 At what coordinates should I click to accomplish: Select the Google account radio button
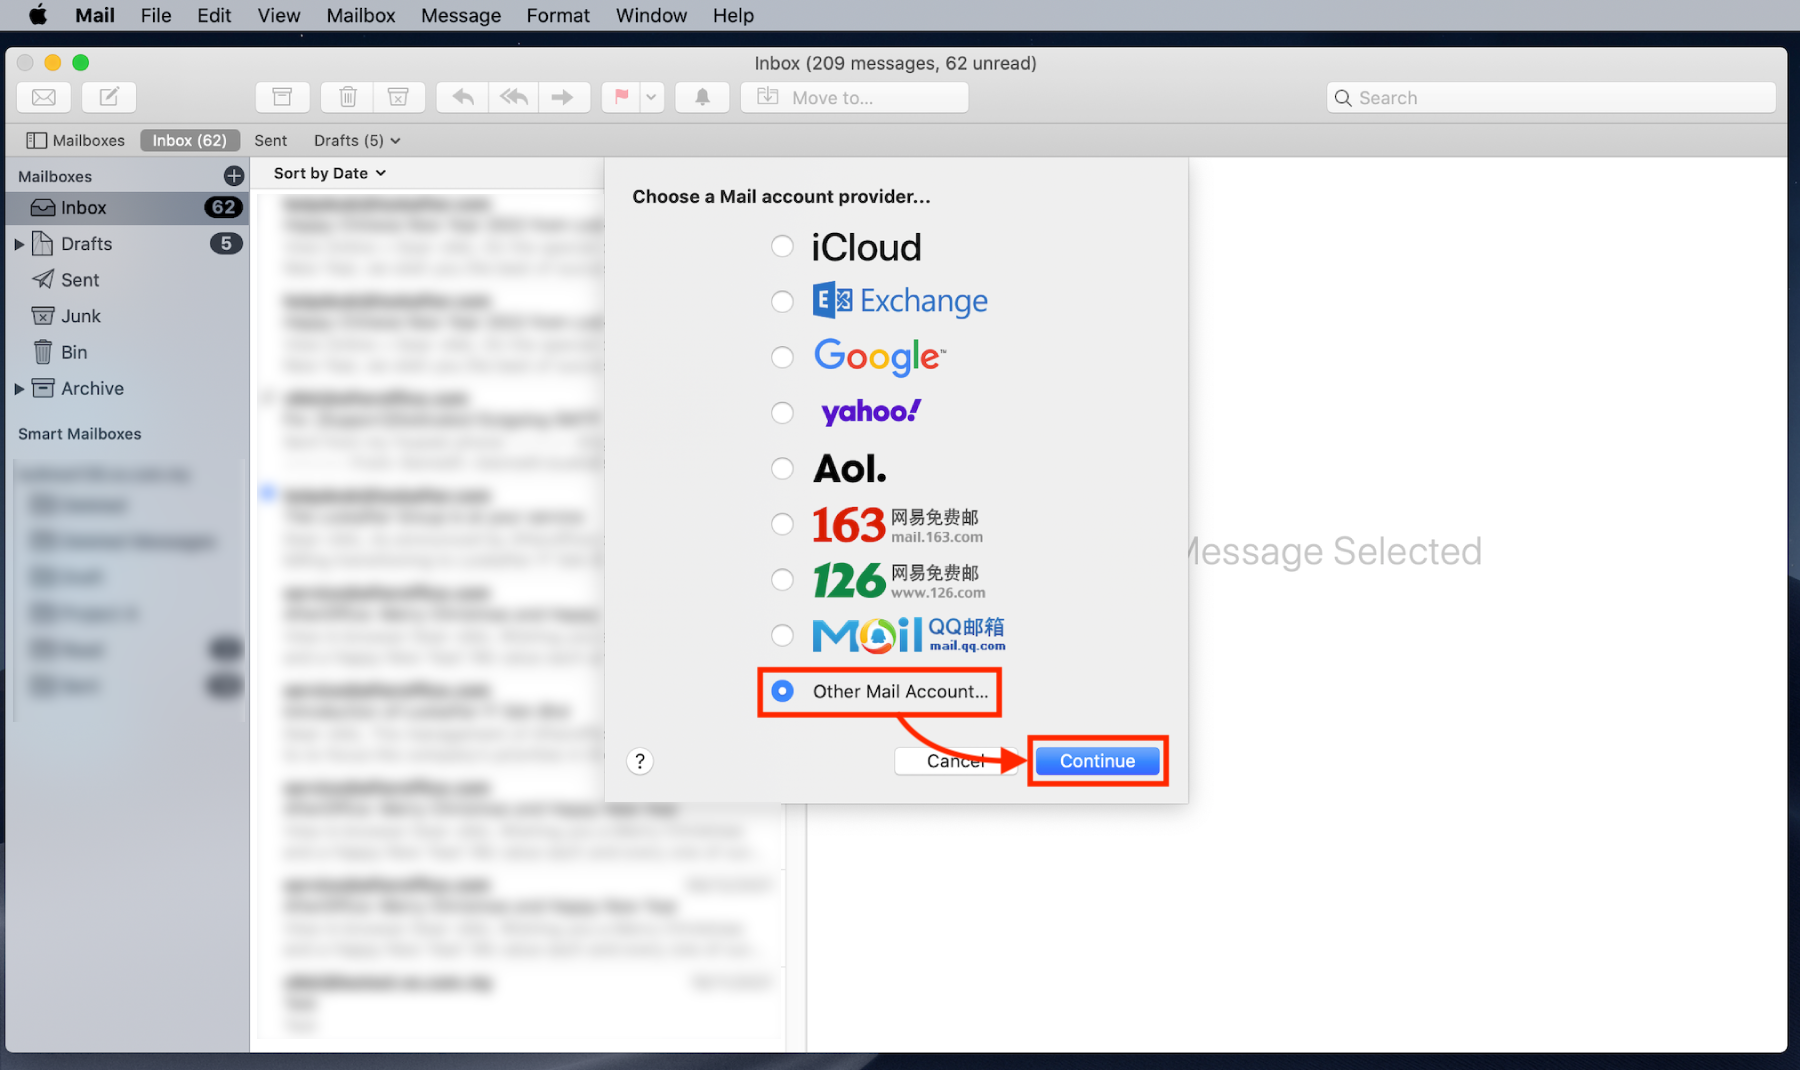coord(782,357)
